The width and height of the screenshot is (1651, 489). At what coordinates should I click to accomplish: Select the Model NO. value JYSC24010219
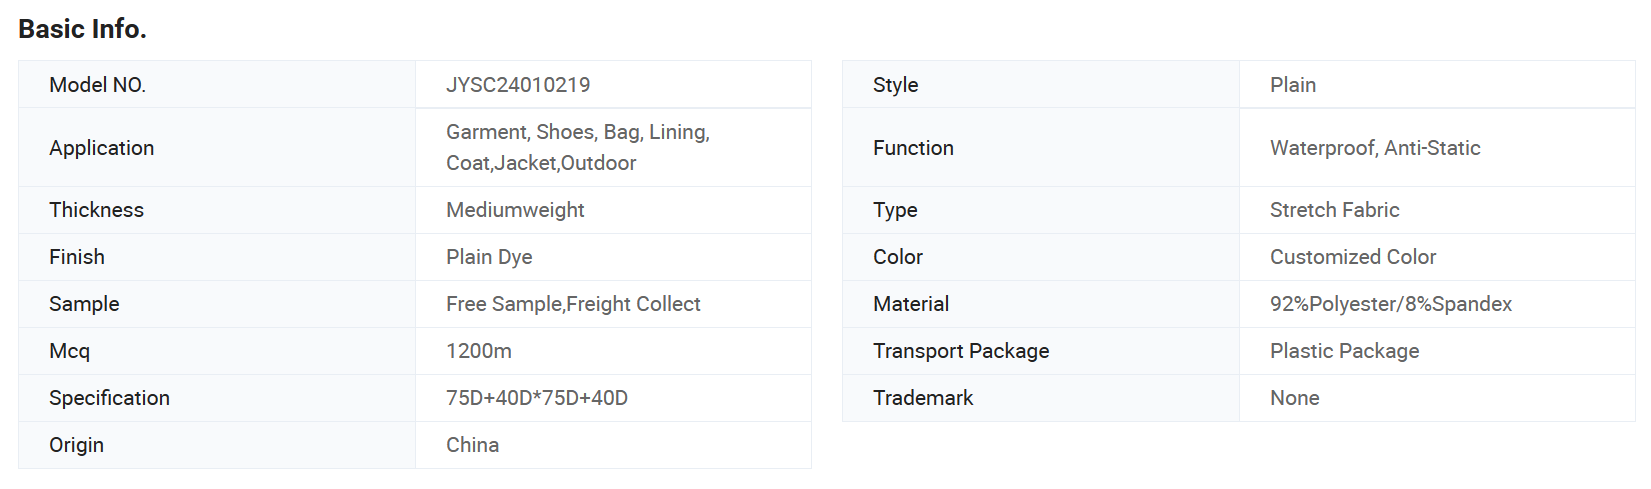coord(518,85)
